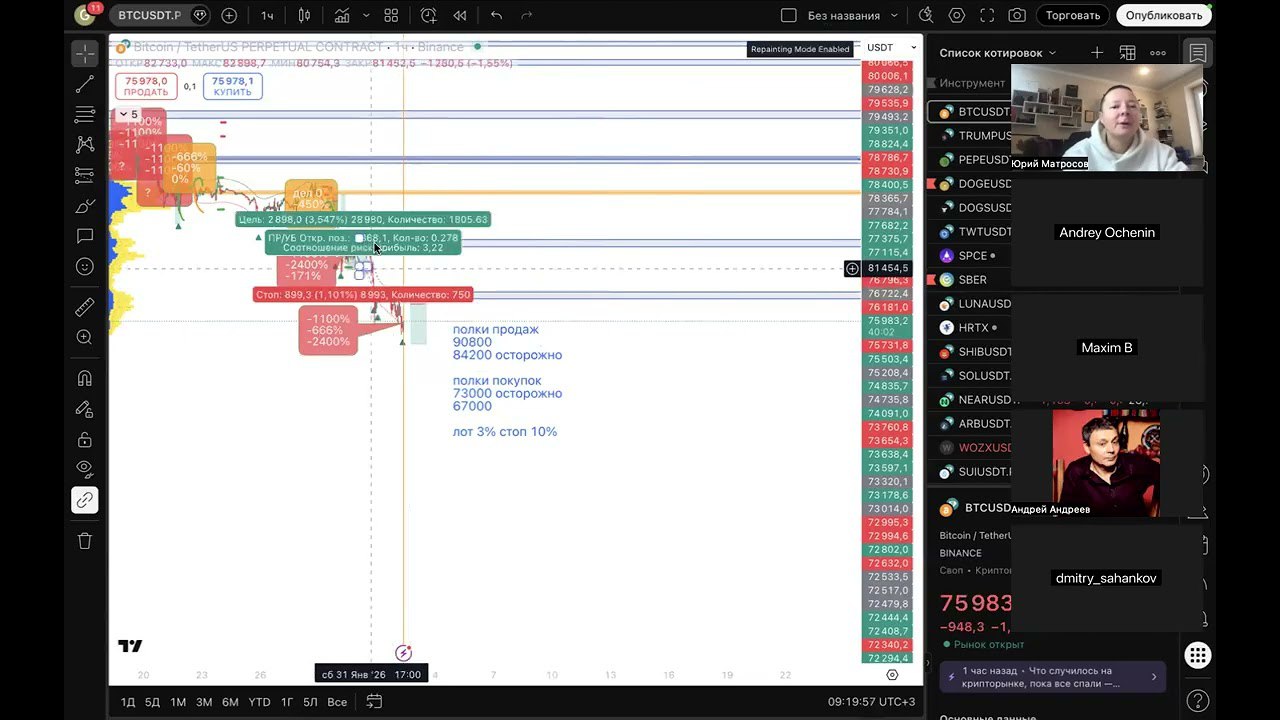The height and width of the screenshot is (720, 1280).
Task: Select the ruler measure tool
Action: pos(85,307)
